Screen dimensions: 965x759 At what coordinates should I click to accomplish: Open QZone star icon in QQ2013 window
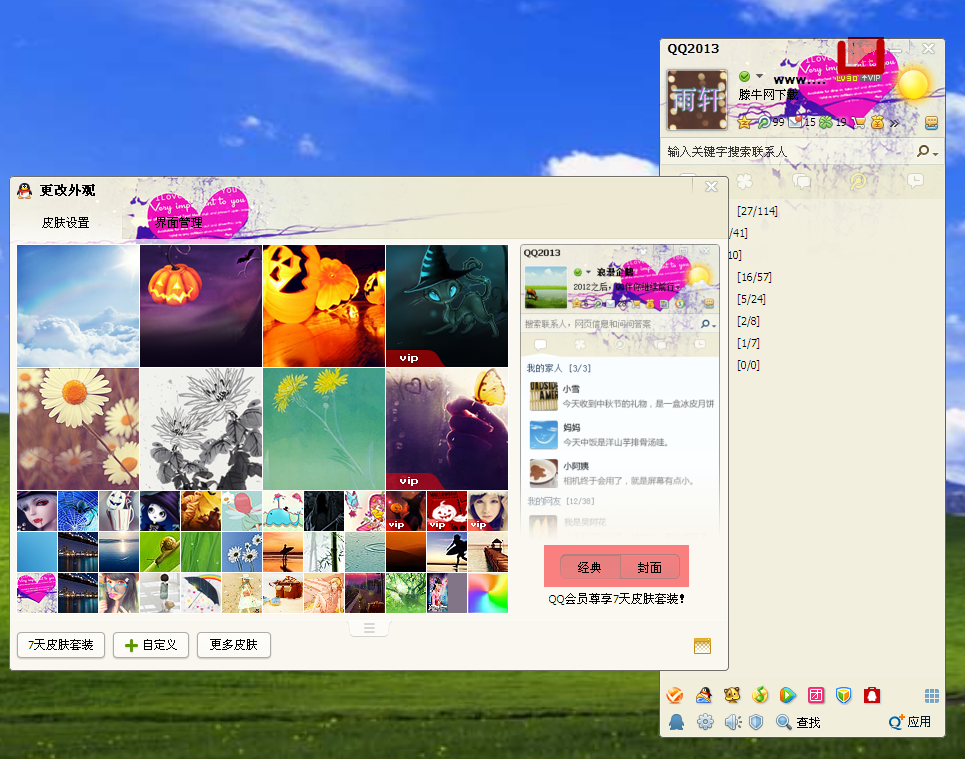tap(744, 122)
